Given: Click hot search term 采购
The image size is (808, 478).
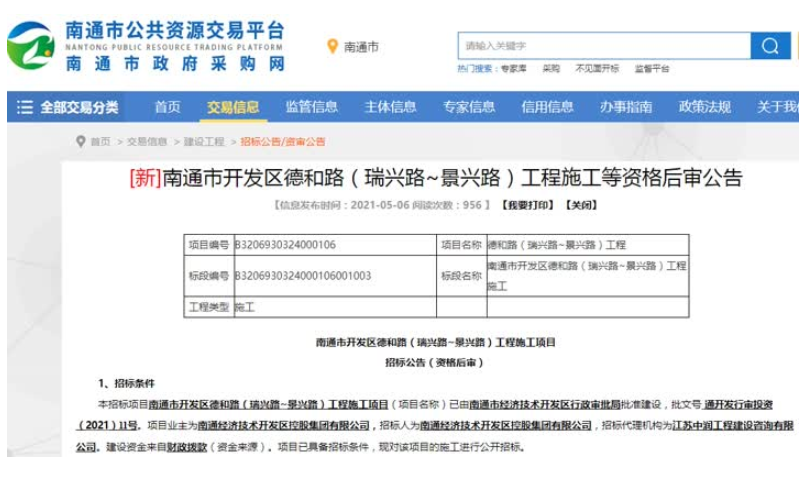Looking at the screenshot, I should click(x=551, y=69).
